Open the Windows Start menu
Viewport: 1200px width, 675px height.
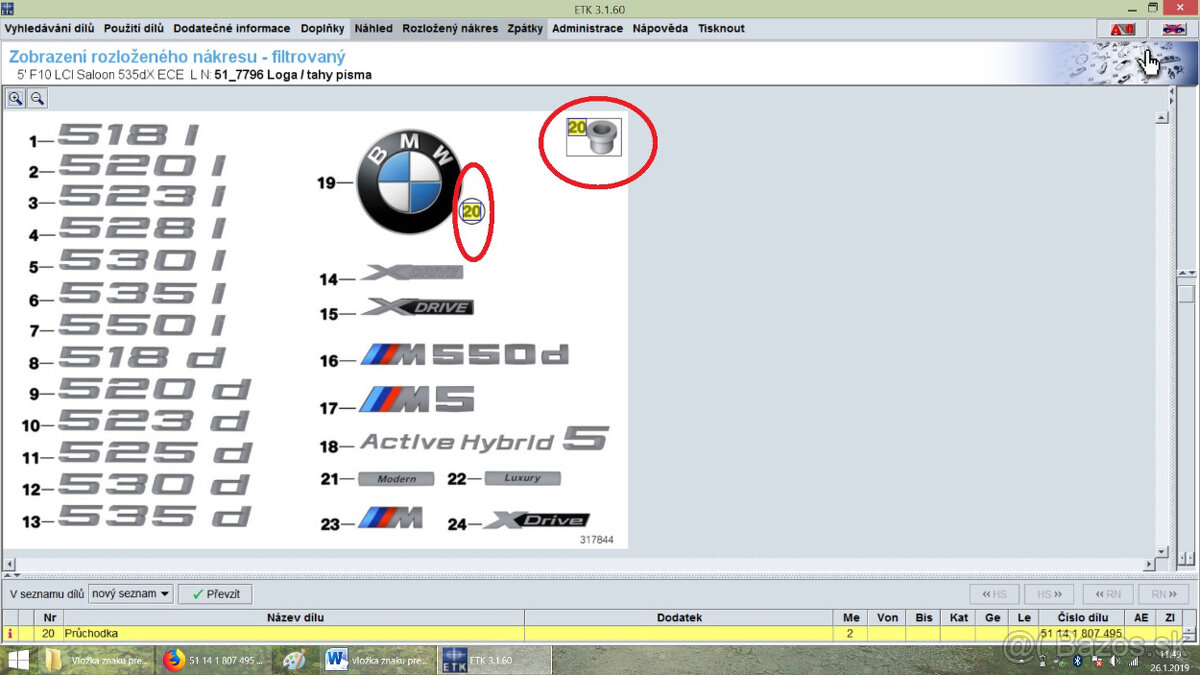coord(18,660)
